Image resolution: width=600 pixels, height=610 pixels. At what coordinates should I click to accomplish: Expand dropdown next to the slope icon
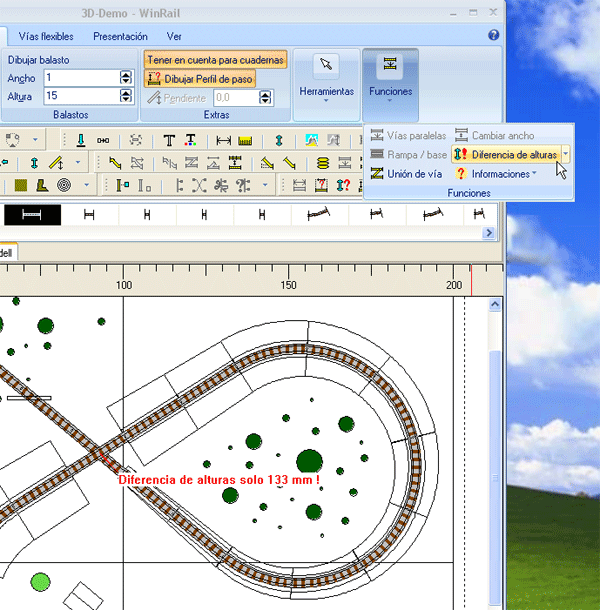tap(78, 162)
